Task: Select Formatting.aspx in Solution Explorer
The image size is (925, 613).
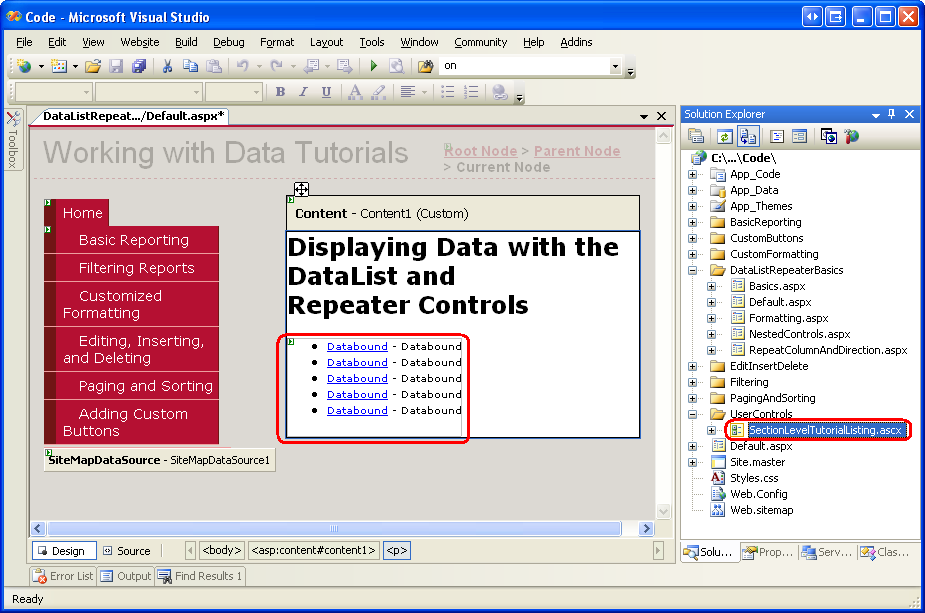Action: [788, 318]
